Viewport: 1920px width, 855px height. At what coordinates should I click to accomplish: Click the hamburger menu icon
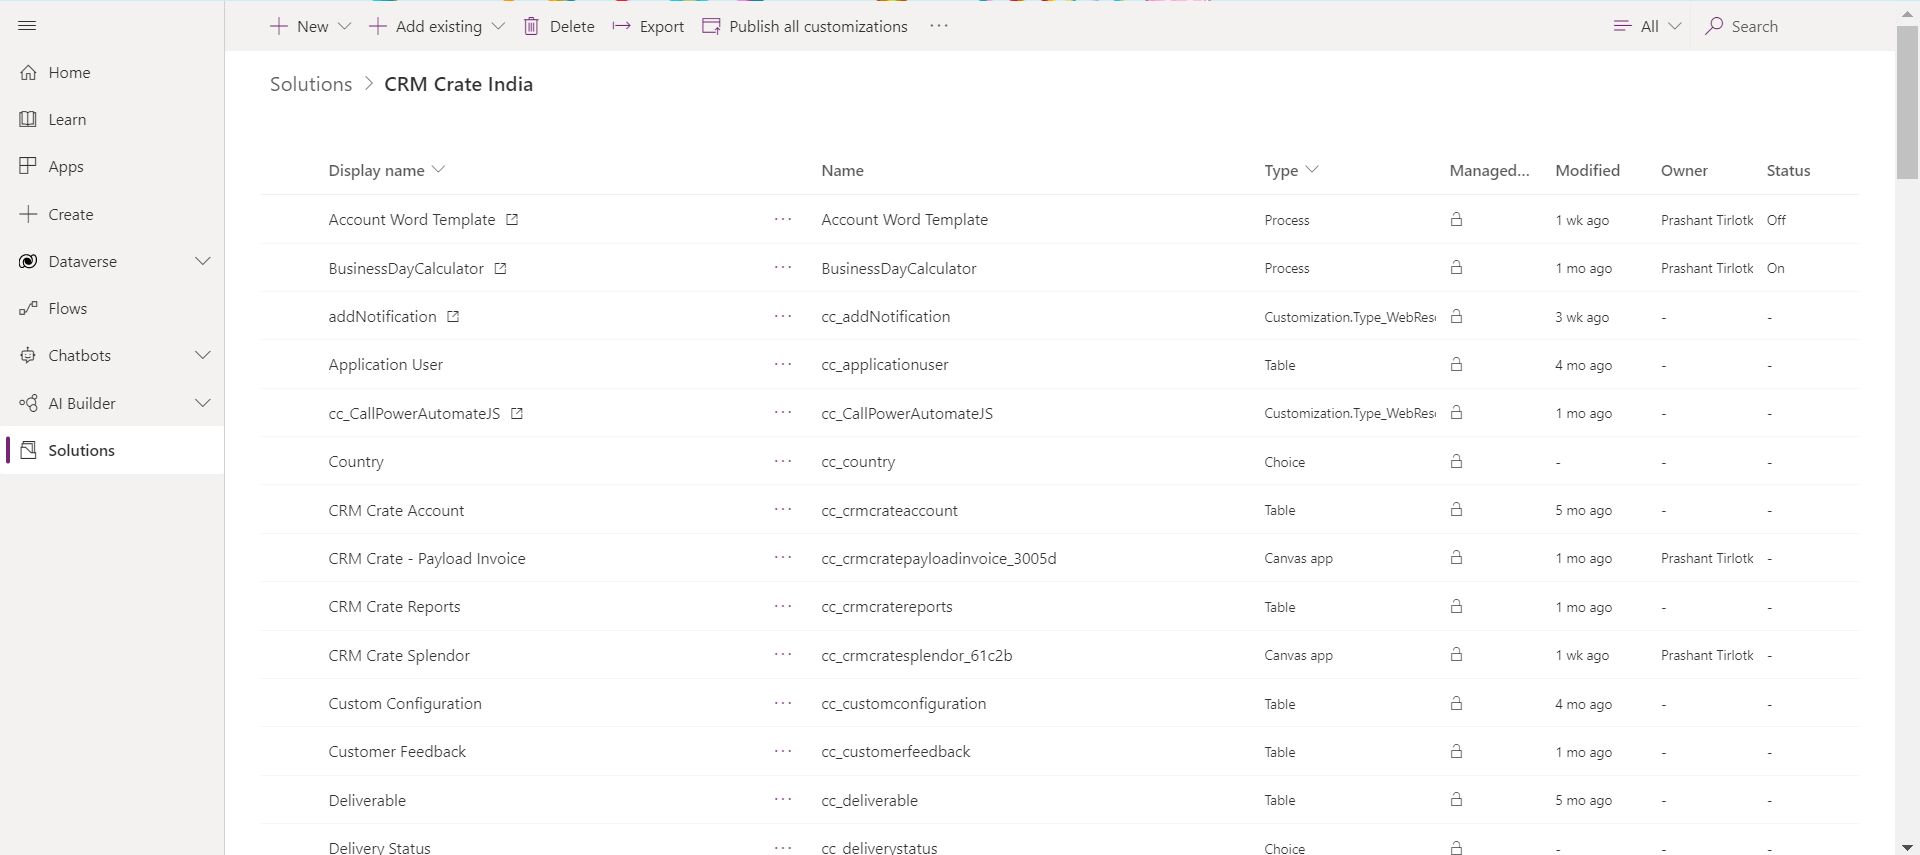pyautogui.click(x=27, y=26)
